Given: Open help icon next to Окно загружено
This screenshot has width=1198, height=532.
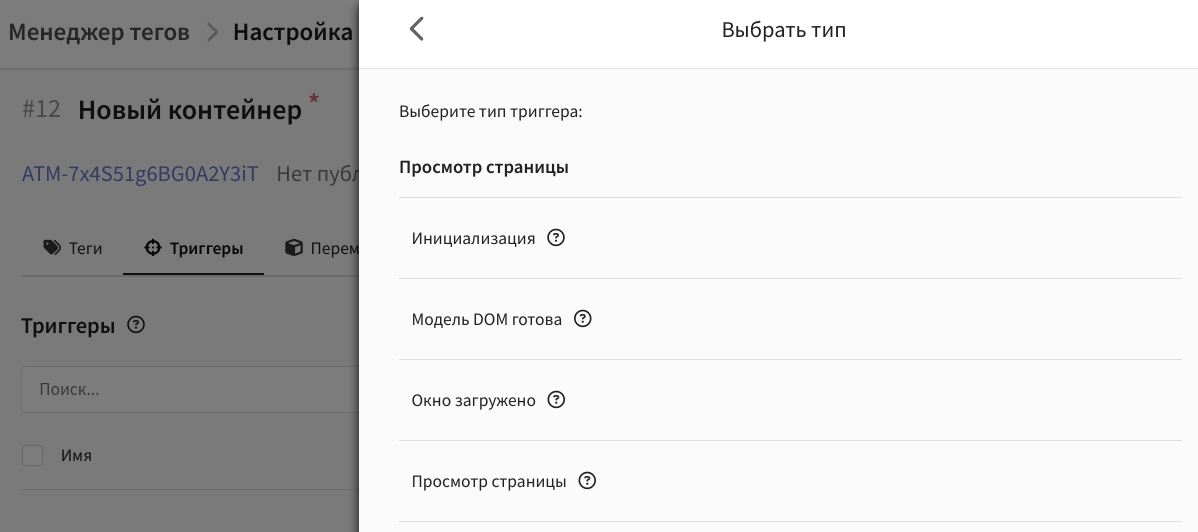Looking at the screenshot, I should (x=557, y=400).
